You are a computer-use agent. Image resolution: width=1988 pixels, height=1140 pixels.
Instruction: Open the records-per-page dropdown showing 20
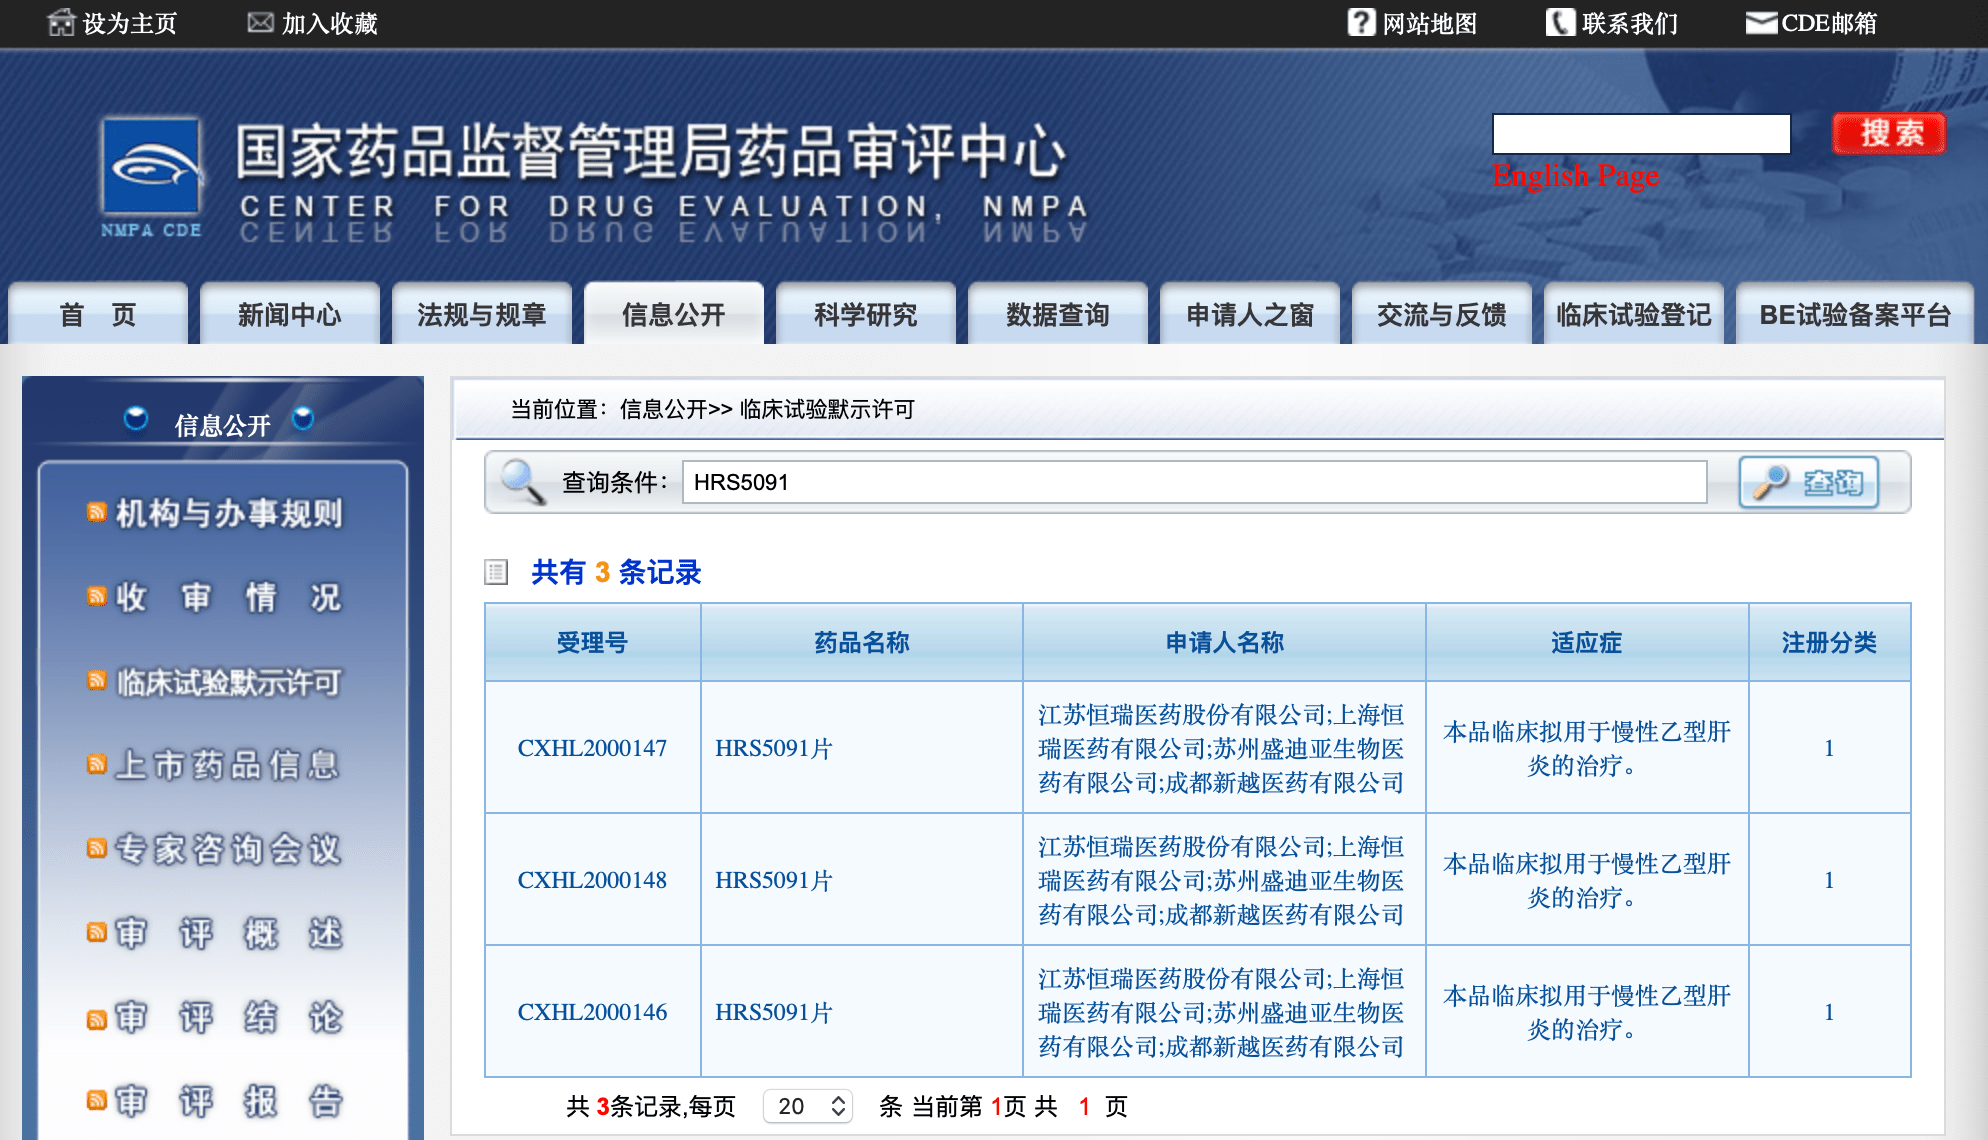tap(808, 1106)
